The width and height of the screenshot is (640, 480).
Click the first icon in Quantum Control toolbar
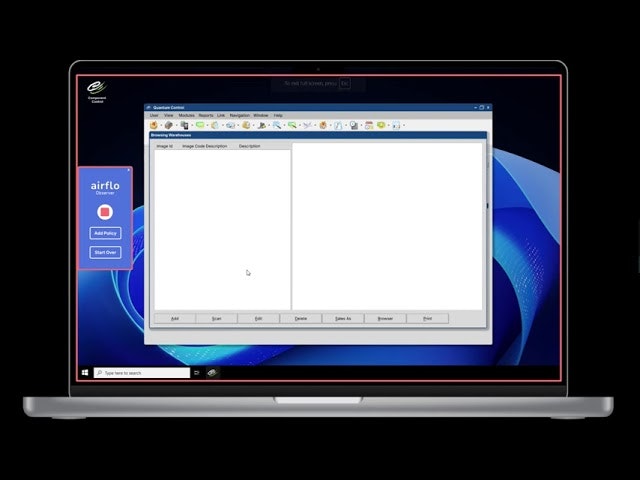tap(154, 125)
